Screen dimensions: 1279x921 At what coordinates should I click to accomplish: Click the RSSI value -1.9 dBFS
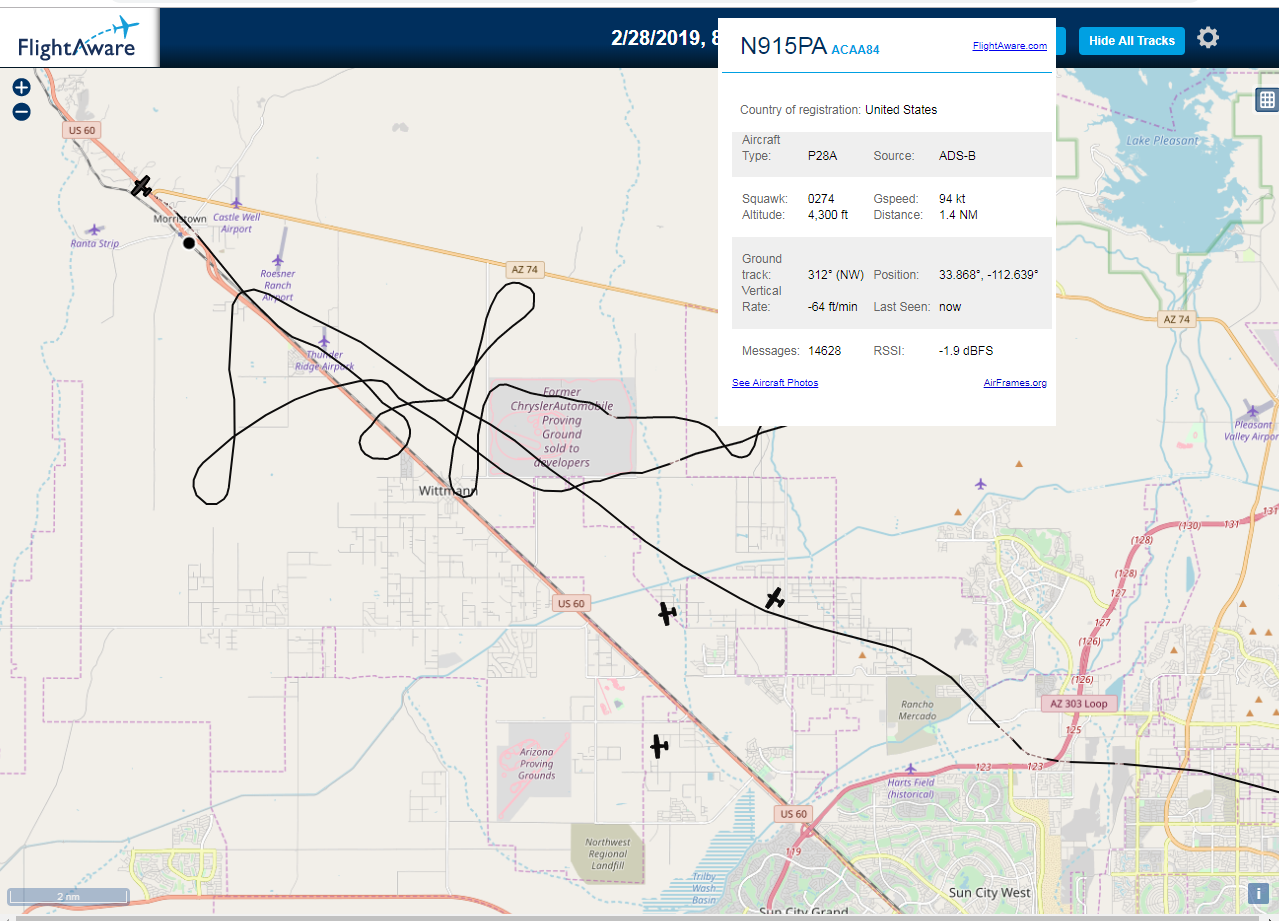[x=966, y=351]
